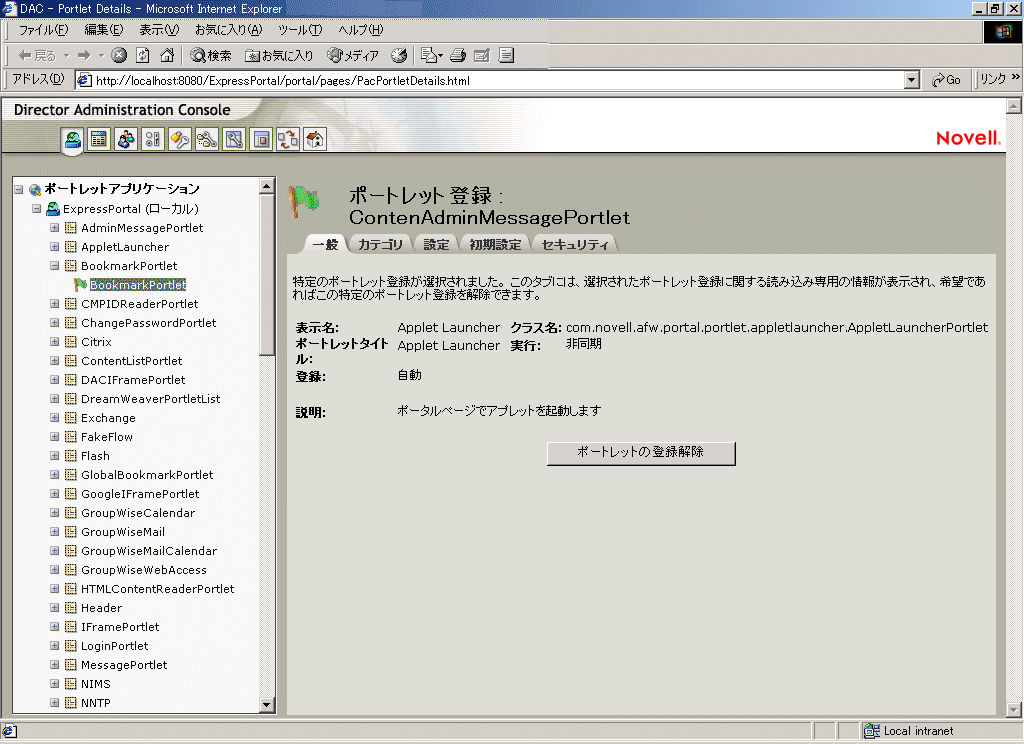Image resolution: width=1024 pixels, height=744 pixels.
Task: Click the green flag beside BookmarkPortlet registration
Action: click(80, 285)
